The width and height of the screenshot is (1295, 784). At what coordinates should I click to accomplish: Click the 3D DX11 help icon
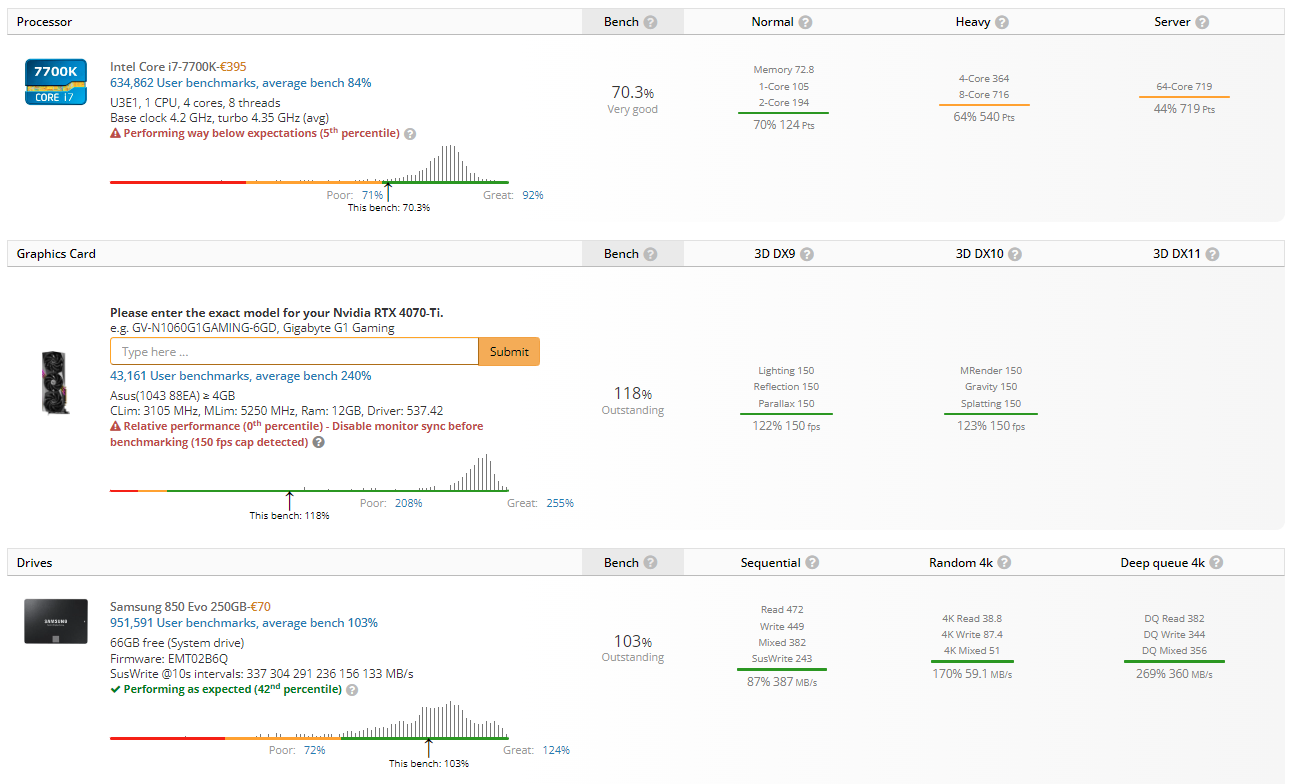1212,254
